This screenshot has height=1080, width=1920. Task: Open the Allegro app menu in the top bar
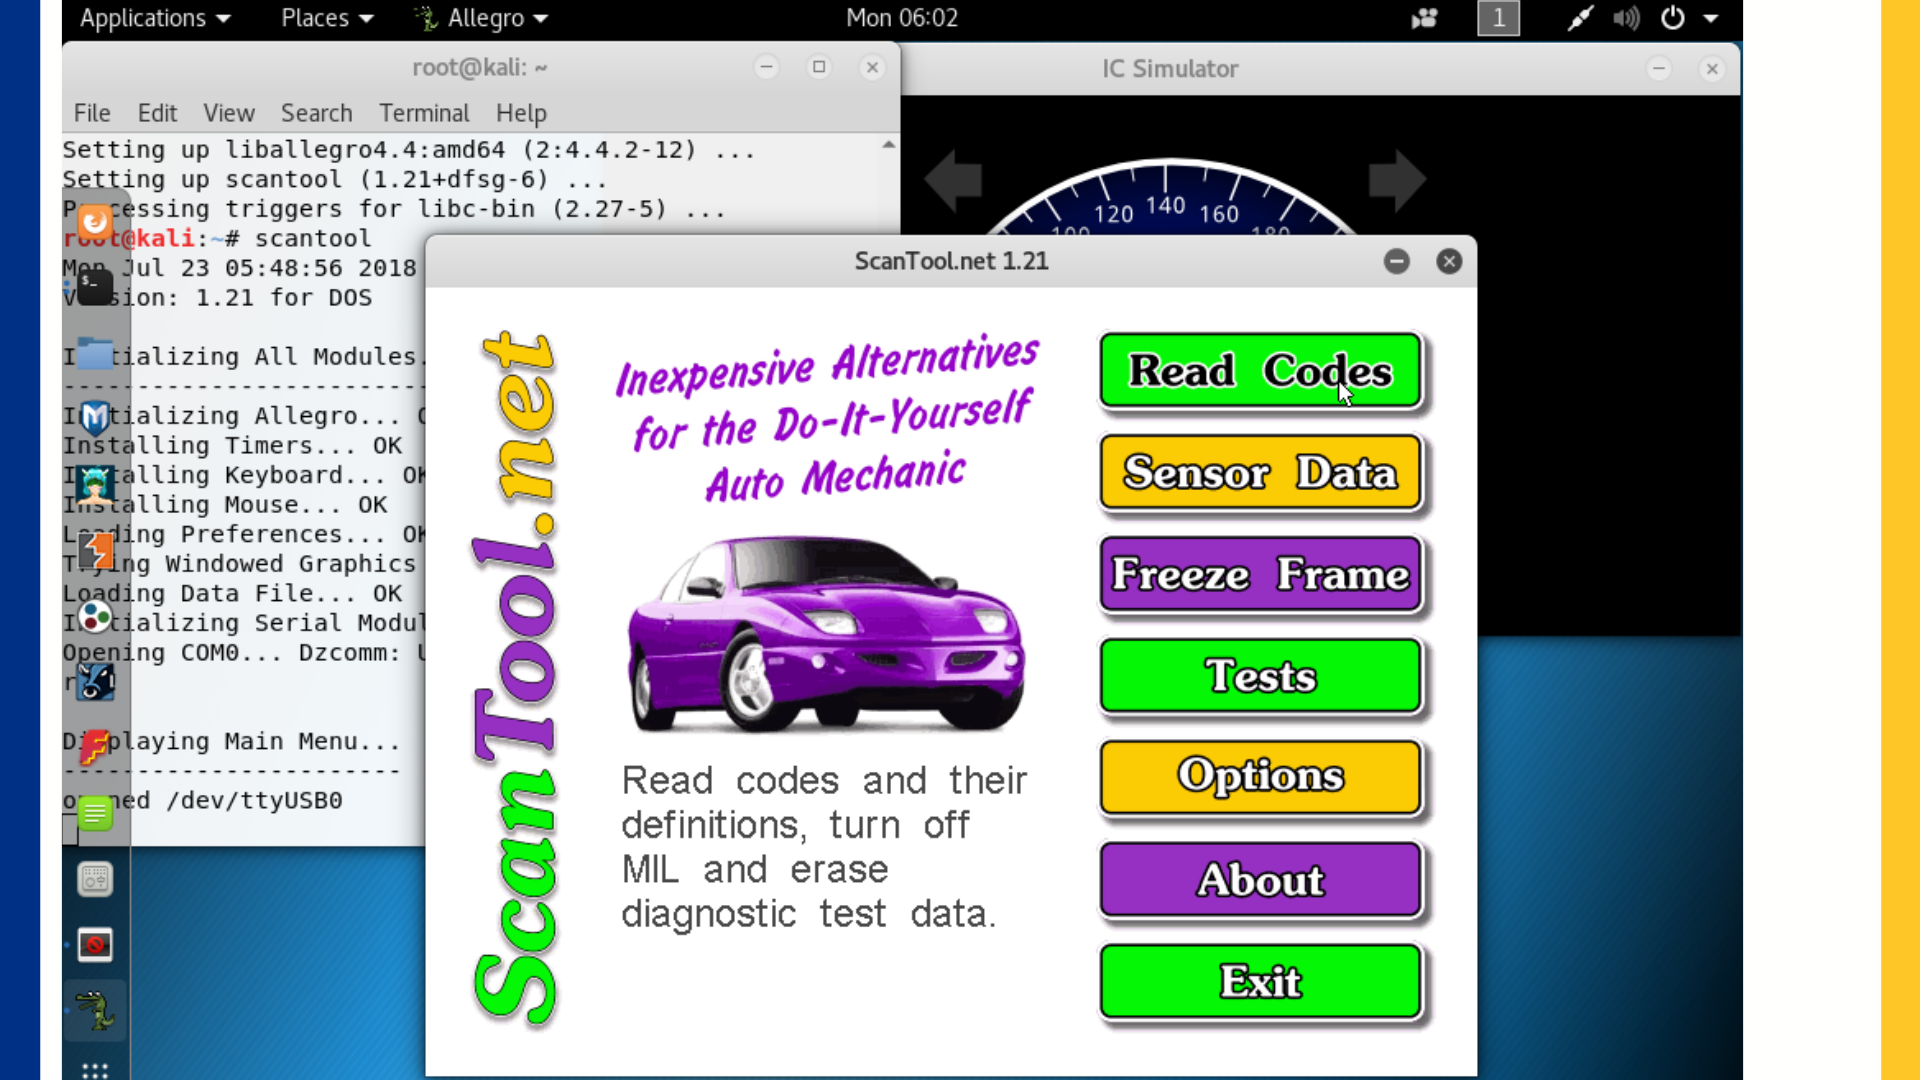484,18
